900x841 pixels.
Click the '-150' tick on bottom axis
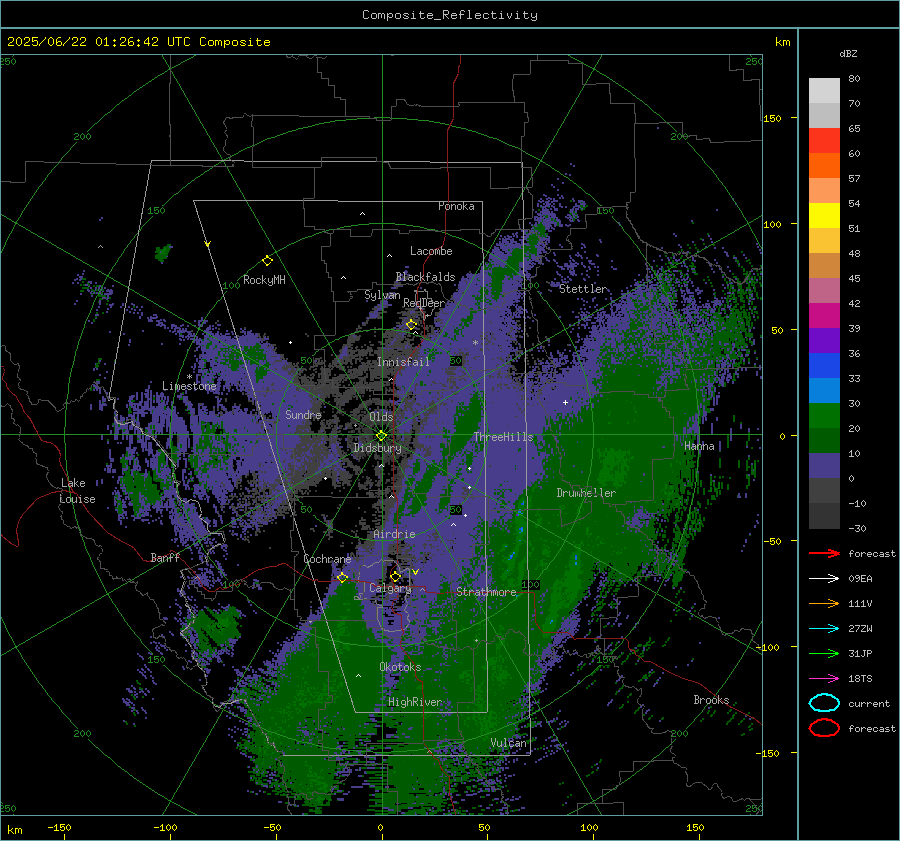coord(59,827)
